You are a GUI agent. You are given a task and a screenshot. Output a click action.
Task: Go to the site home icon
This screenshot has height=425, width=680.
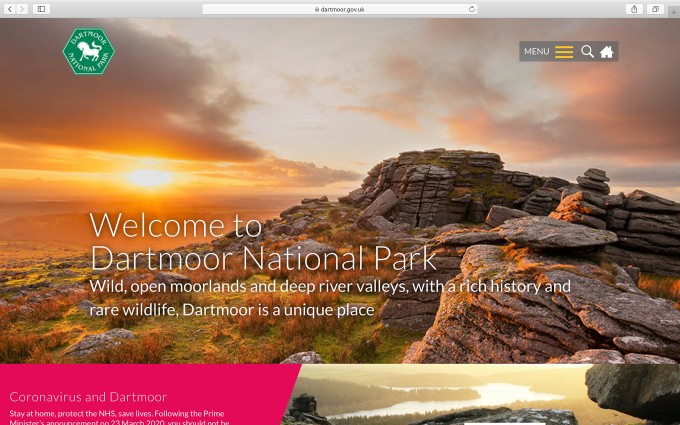tap(607, 52)
